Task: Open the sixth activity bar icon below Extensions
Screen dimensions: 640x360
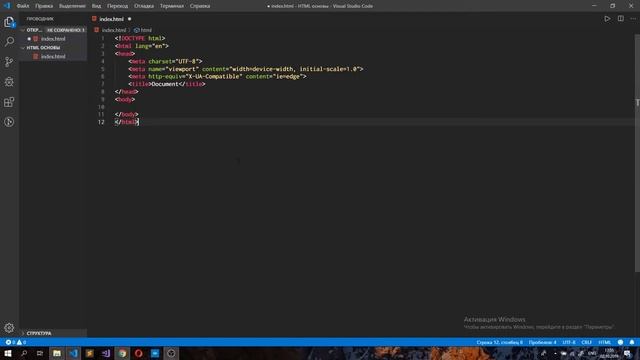Action: point(9,122)
